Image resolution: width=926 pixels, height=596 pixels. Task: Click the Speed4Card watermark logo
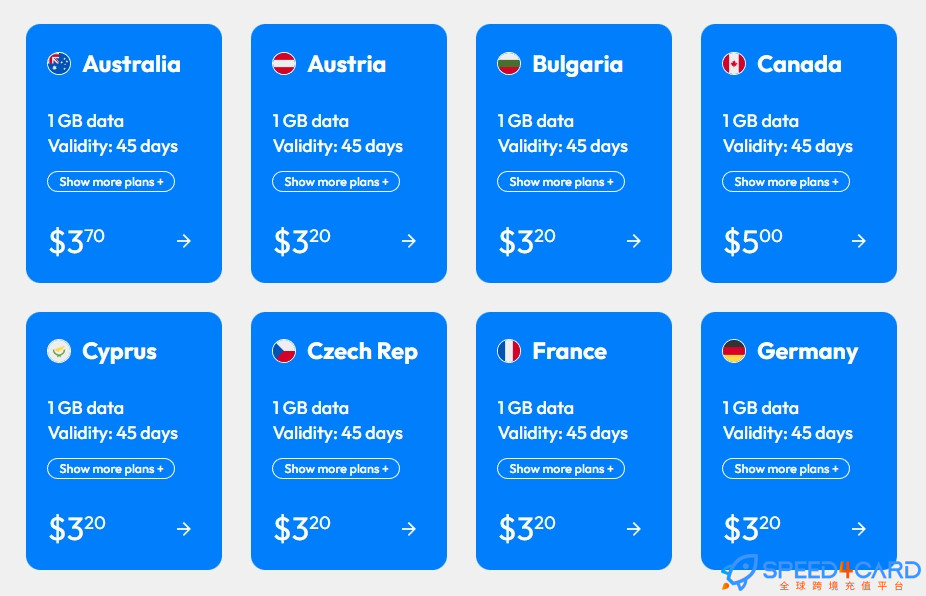pyautogui.click(x=821, y=572)
